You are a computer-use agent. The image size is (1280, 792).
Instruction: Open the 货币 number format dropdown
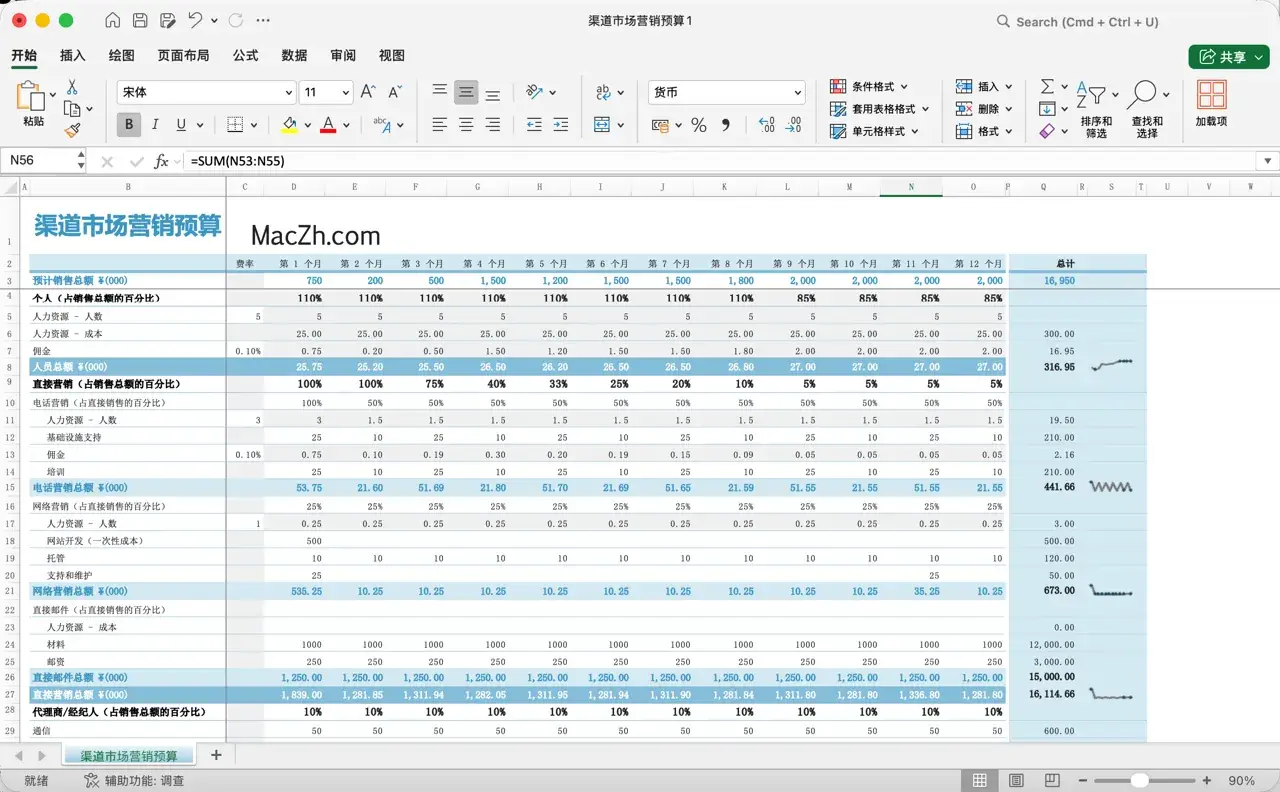726,92
